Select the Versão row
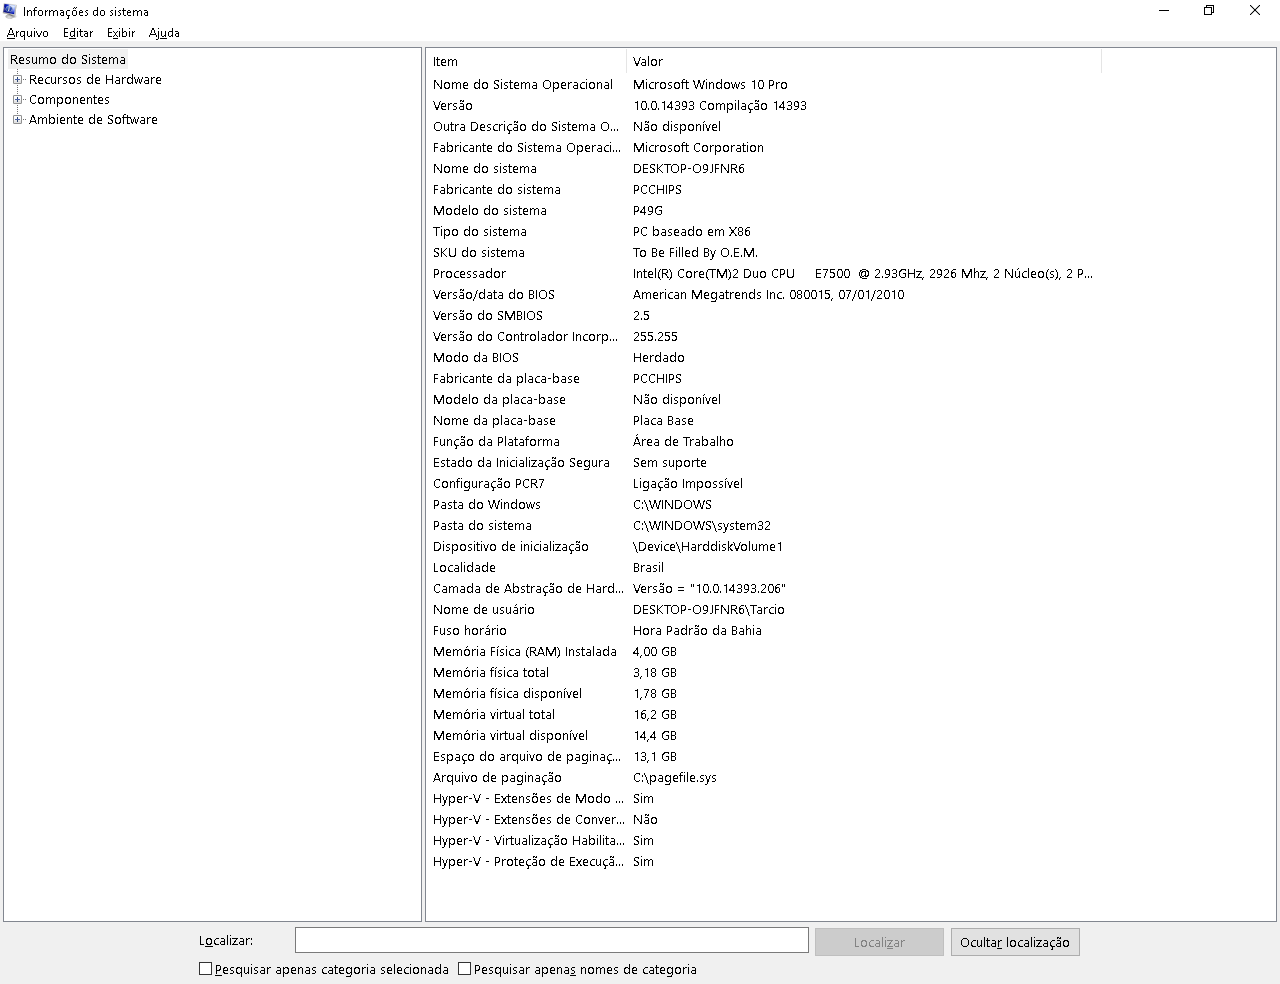Screen dimensions: 1280x984 764,106
